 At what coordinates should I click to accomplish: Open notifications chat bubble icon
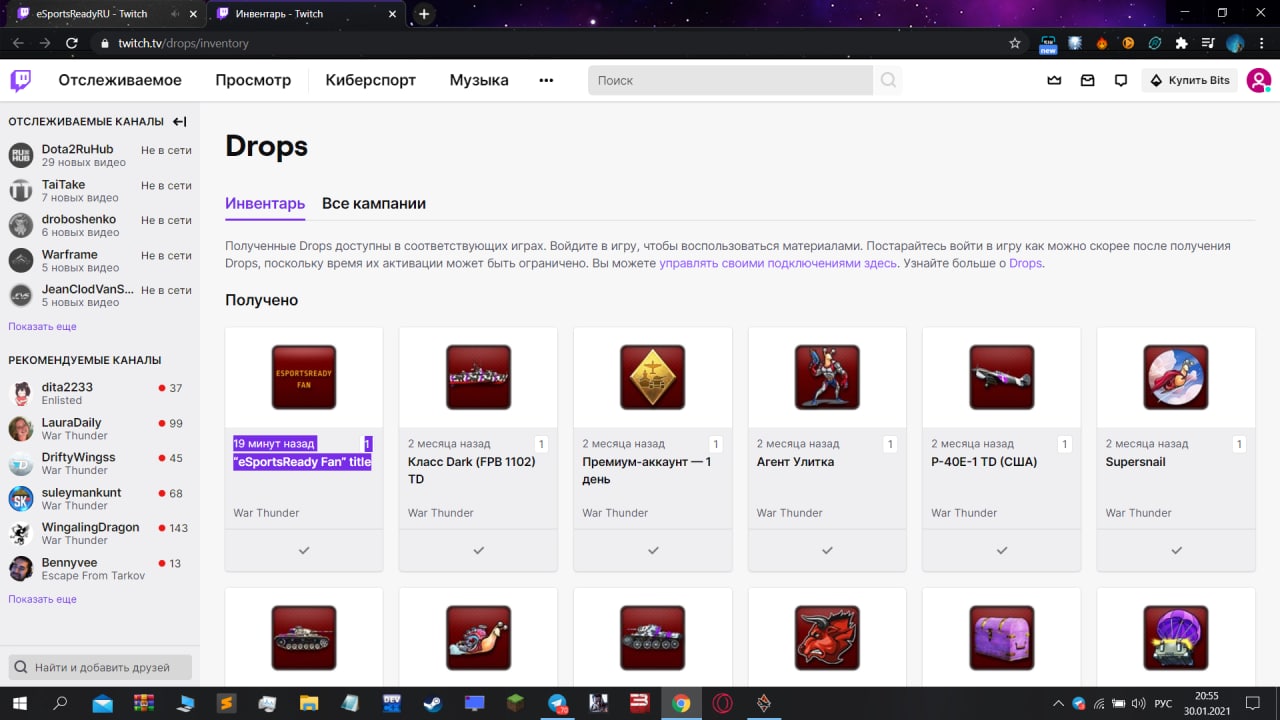pyautogui.click(x=1121, y=80)
